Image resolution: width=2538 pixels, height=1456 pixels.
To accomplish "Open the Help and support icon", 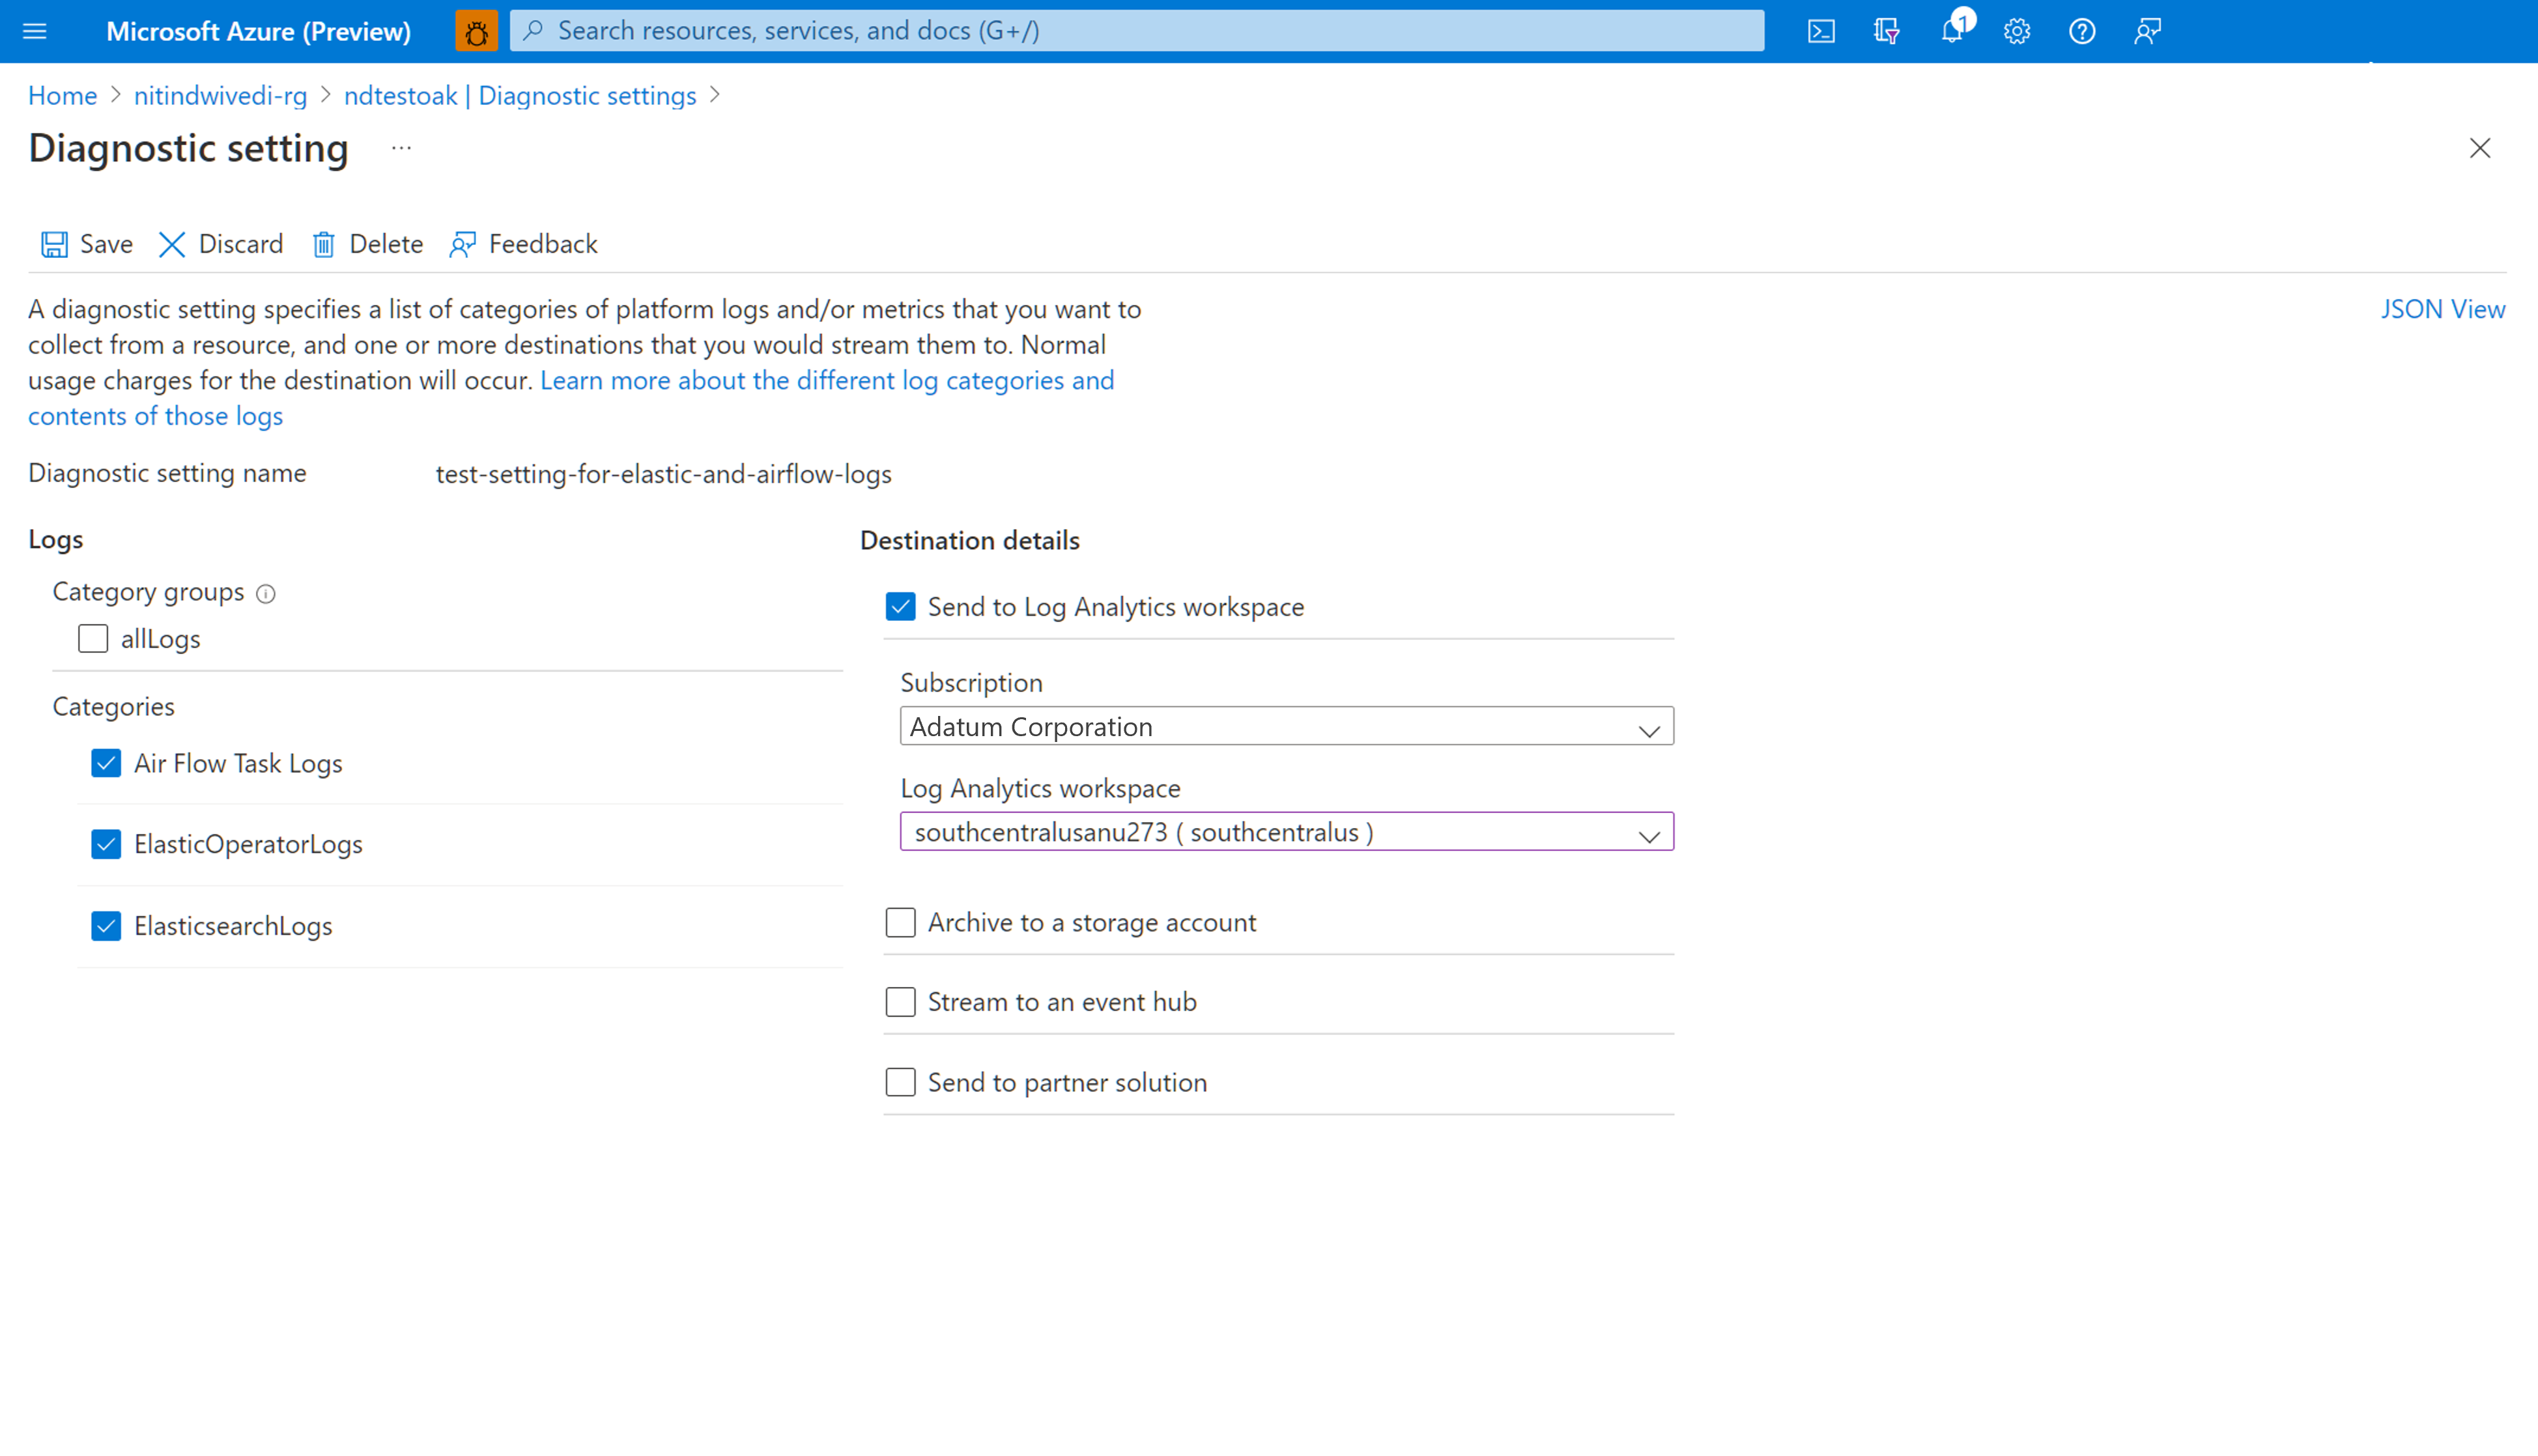I will pos(2082,30).
